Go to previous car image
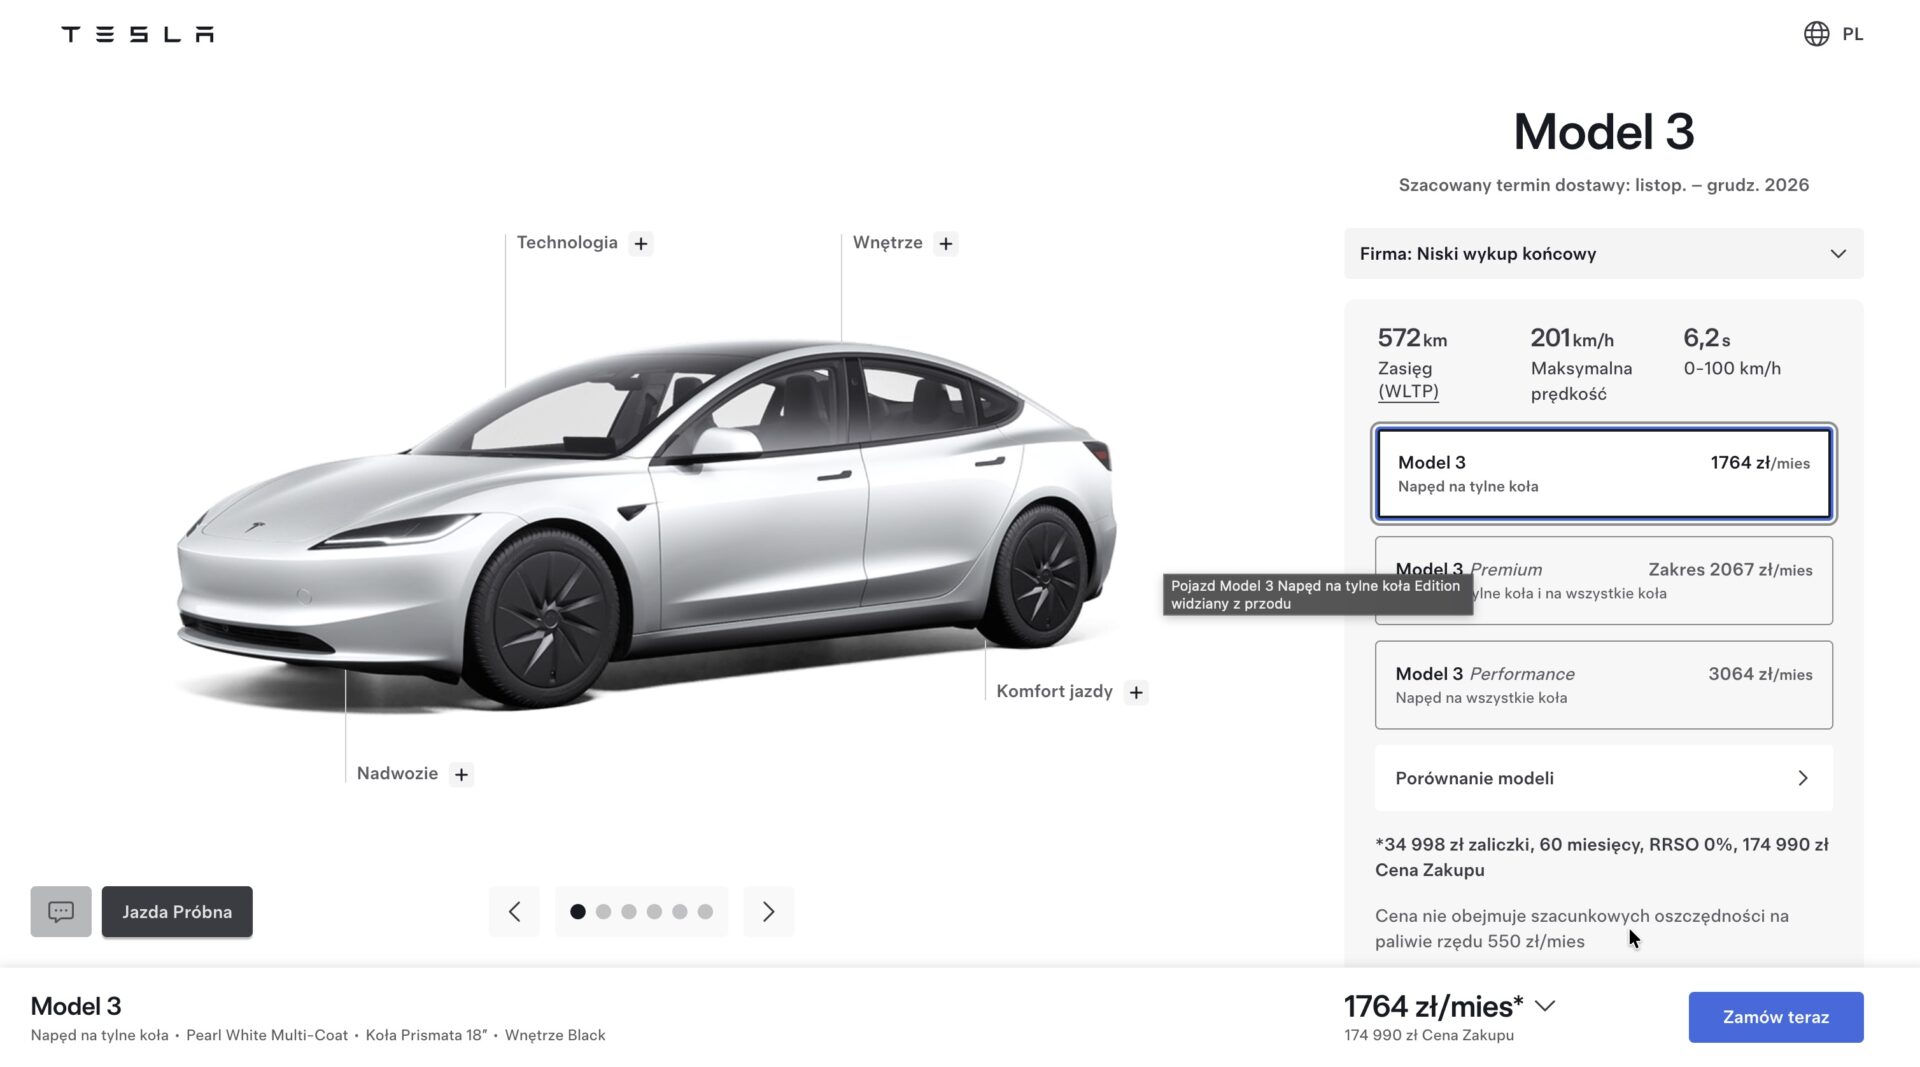Screen dimensions: 1920x1067 click(x=514, y=911)
